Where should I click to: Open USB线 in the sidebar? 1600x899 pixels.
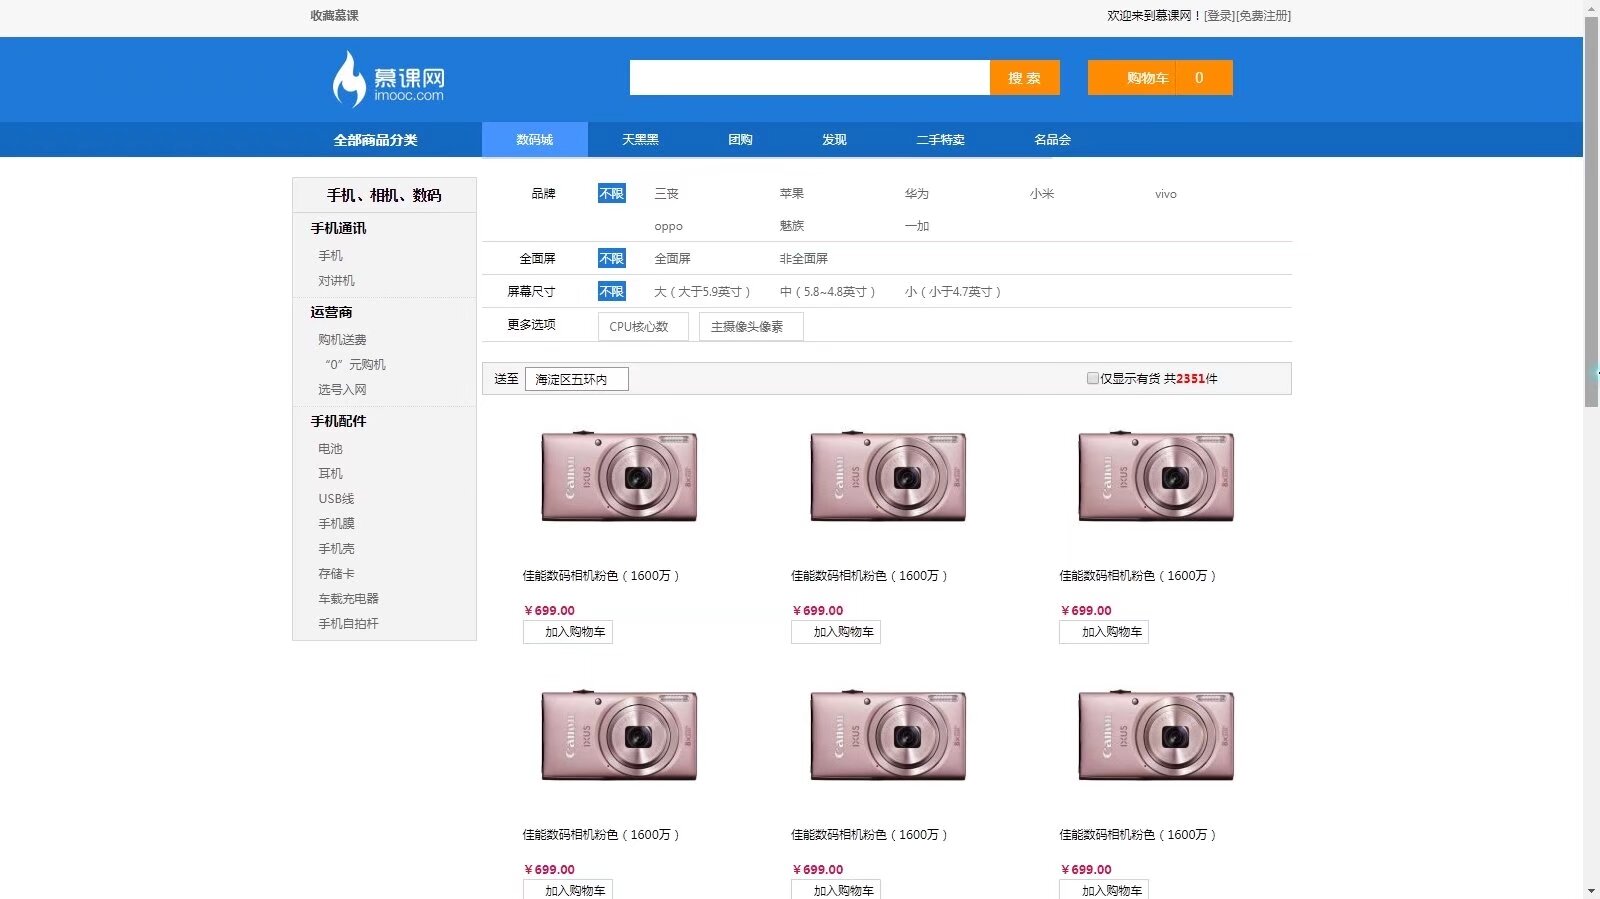pos(336,499)
